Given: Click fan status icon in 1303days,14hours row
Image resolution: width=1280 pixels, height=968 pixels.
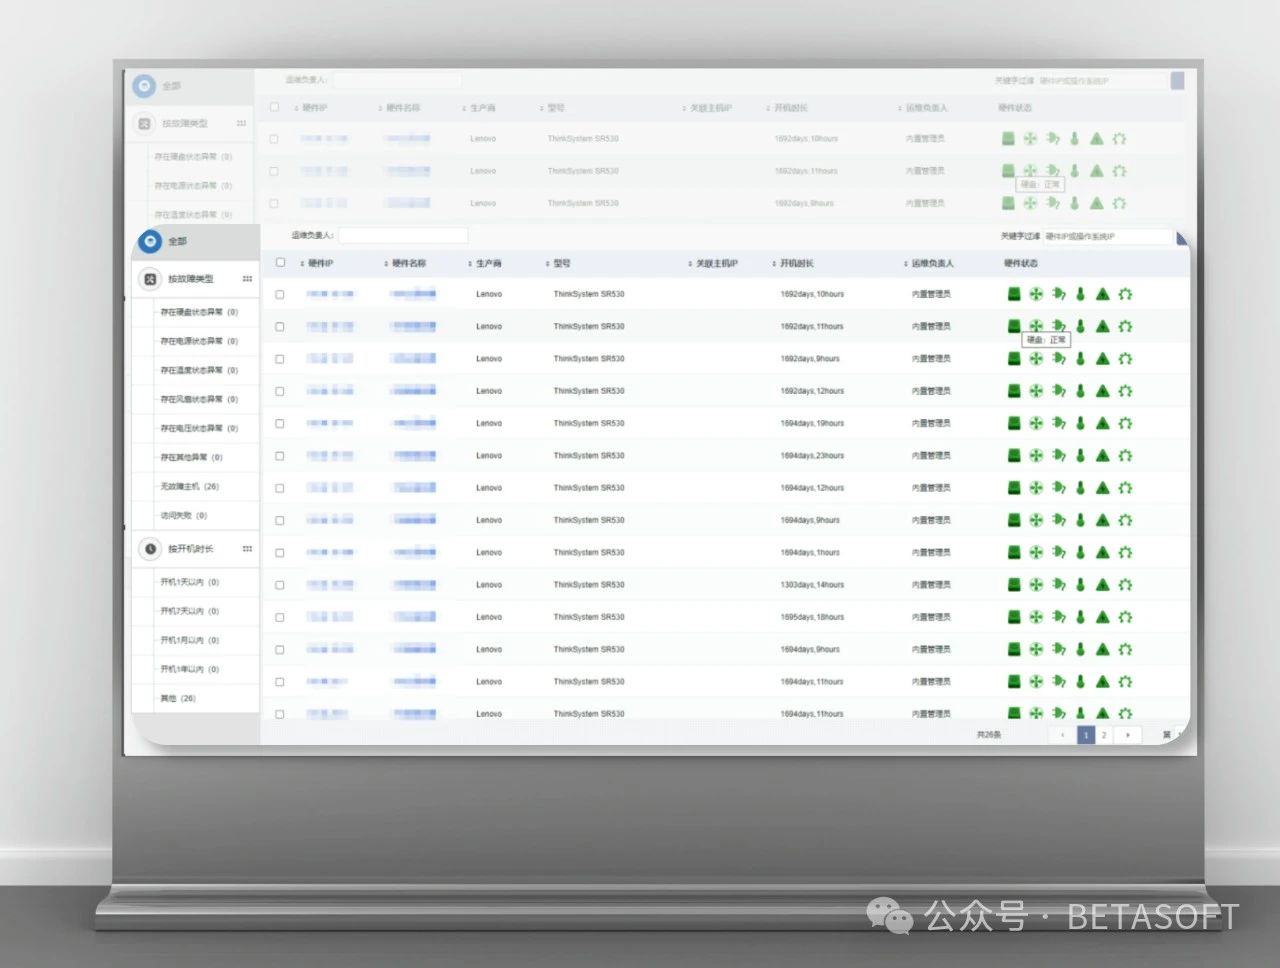Looking at the screenshot, I should tap(1036, 585).
